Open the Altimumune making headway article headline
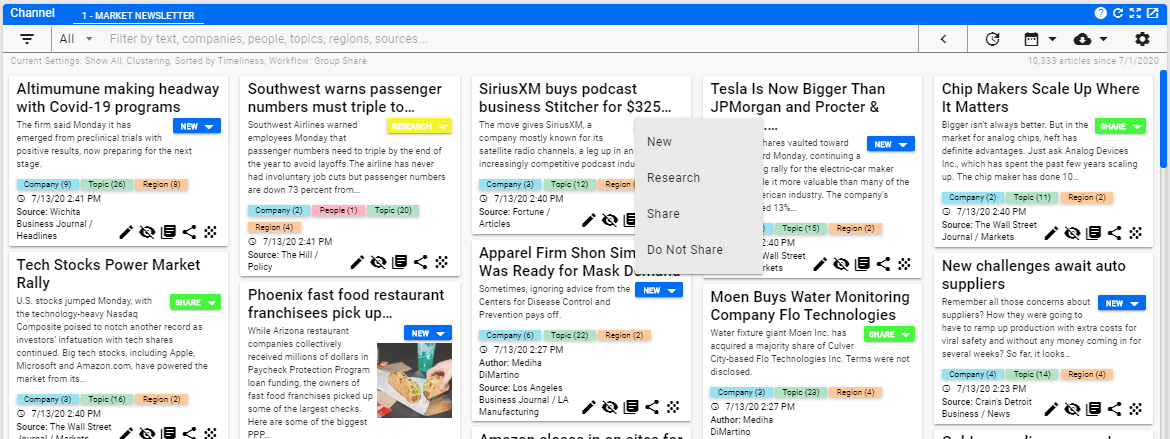The image size is (1170, 439). 118,98
